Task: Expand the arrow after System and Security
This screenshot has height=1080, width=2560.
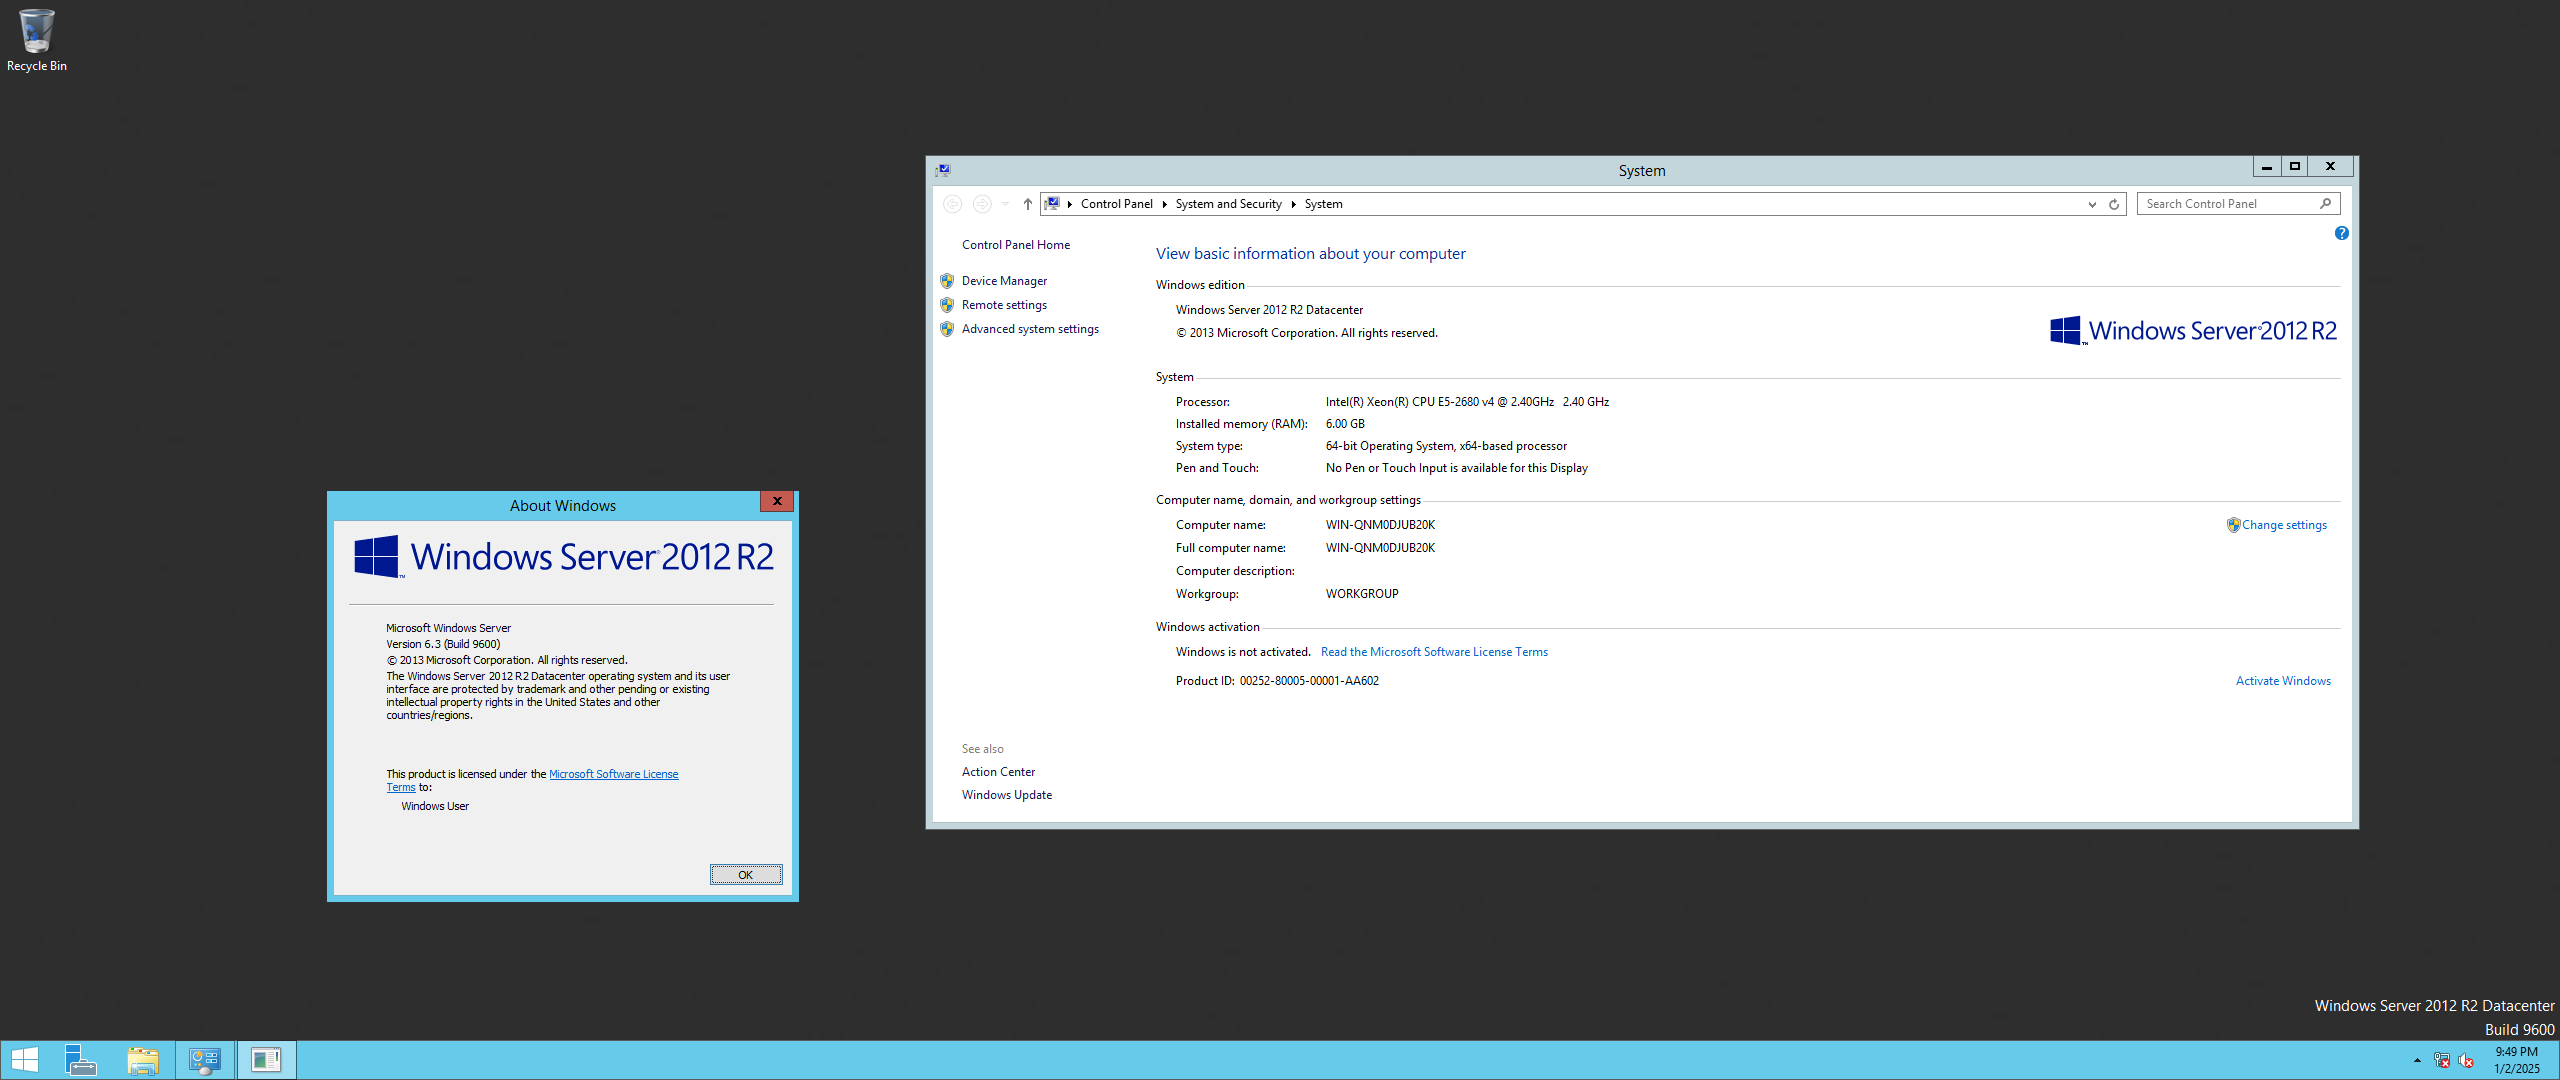Action: point(1293,204)
